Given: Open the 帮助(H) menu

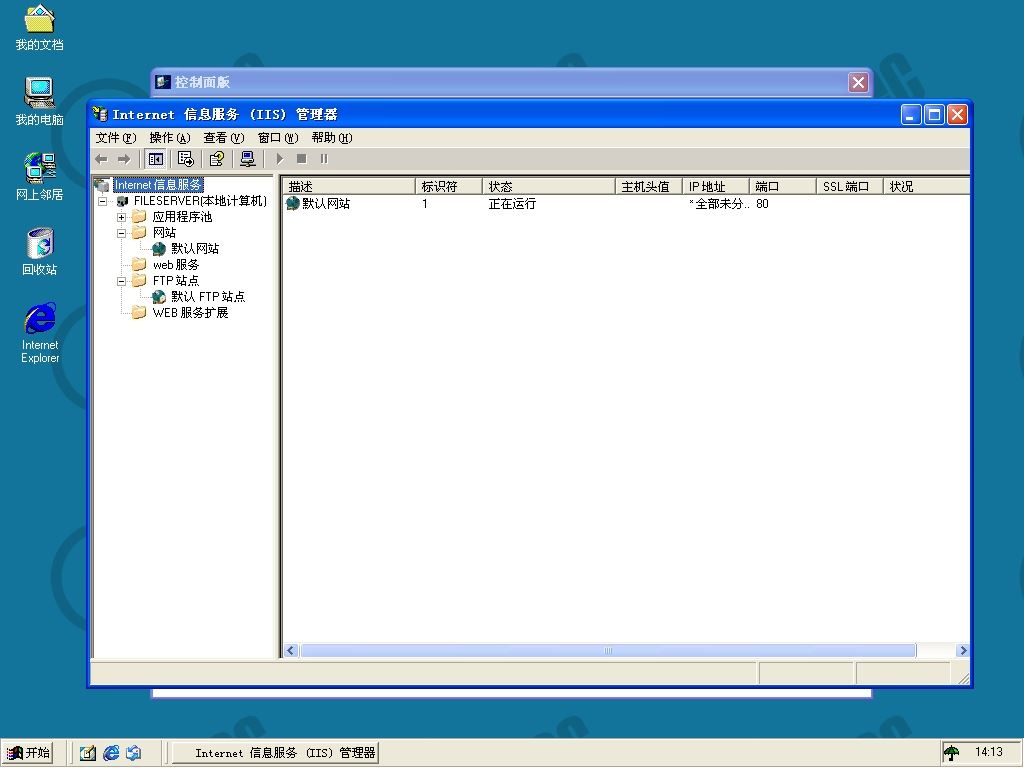Looking at the screenshot, I should (x=332, y=138).
